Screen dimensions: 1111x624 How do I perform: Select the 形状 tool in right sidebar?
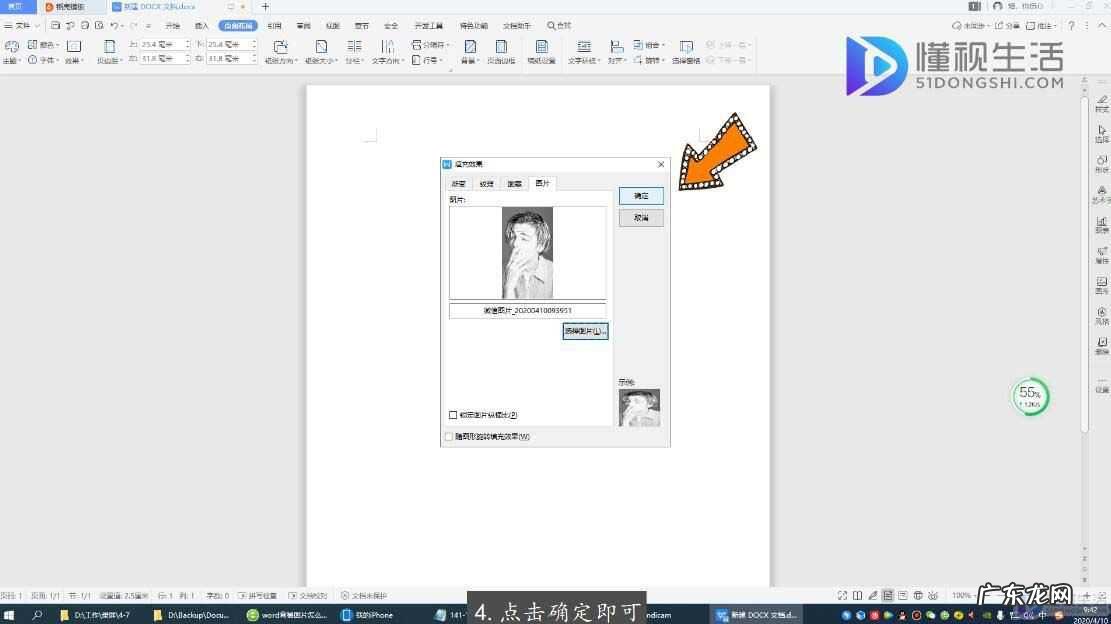(1102, 164)
